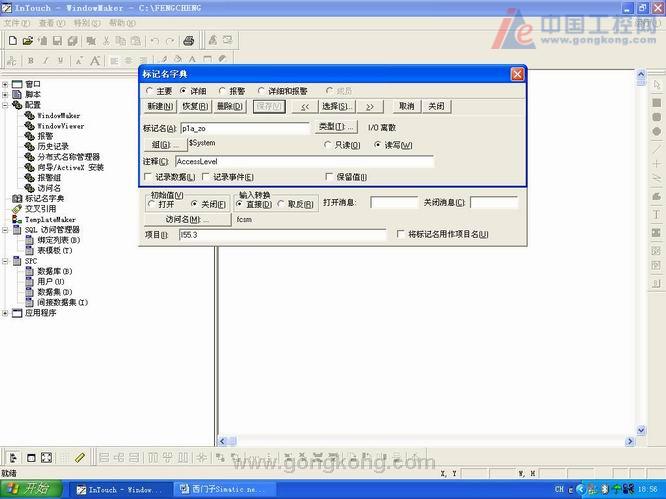This screenshot has height=499, width=666.
Task: Open the 查看 menu
Action: click(x=52, y=23)
